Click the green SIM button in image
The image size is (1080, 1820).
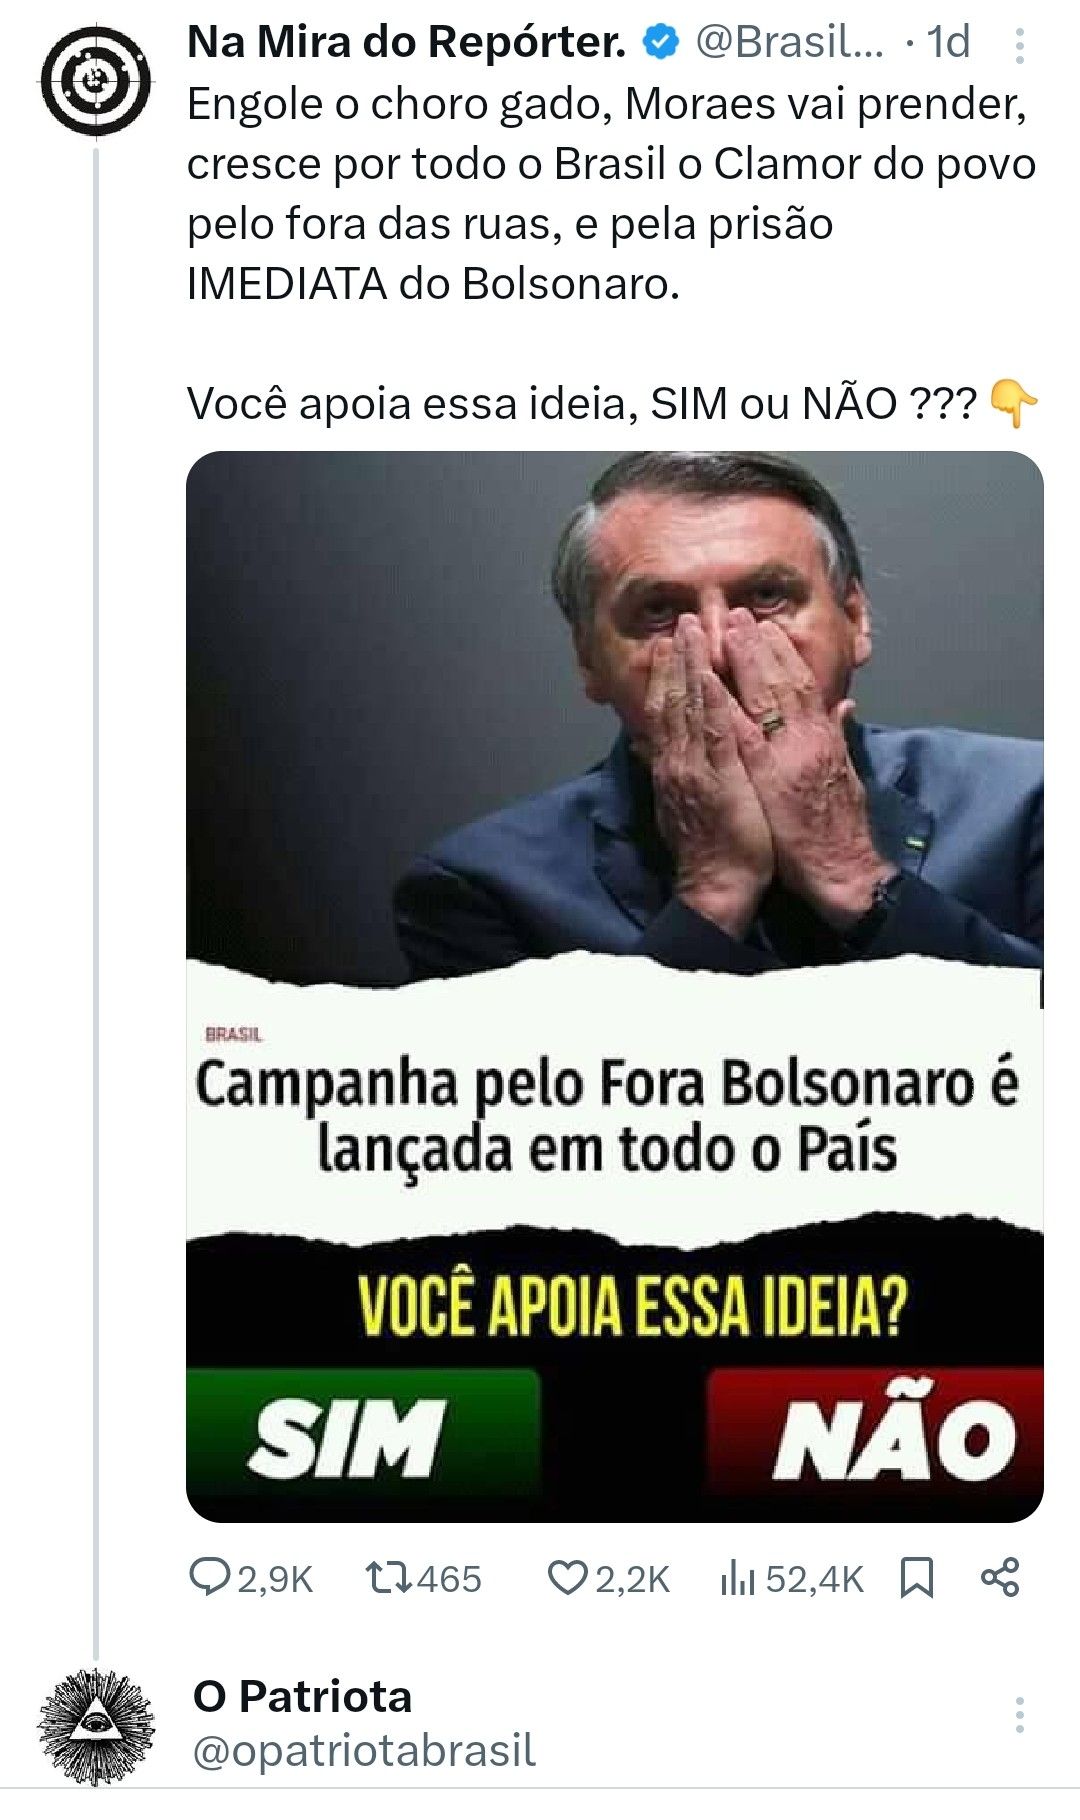click(363, 1434)
